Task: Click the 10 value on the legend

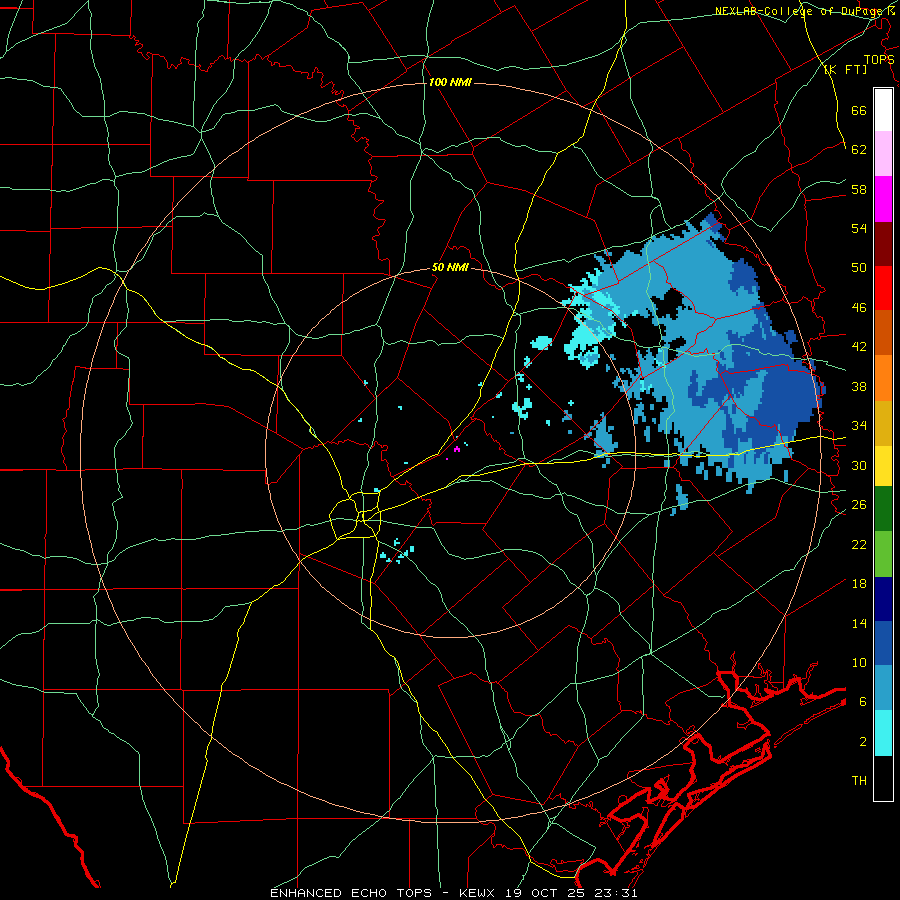Action: (x=859, y=662)
